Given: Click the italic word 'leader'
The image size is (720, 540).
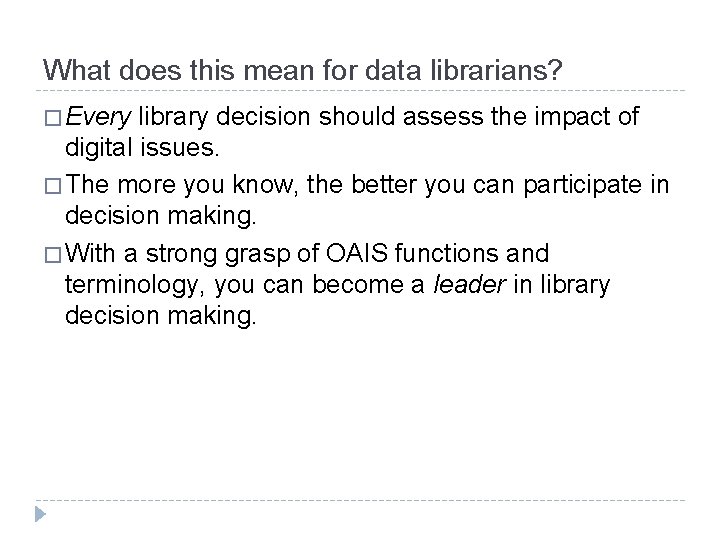Looking at the screenshot, I should [469, 284].
